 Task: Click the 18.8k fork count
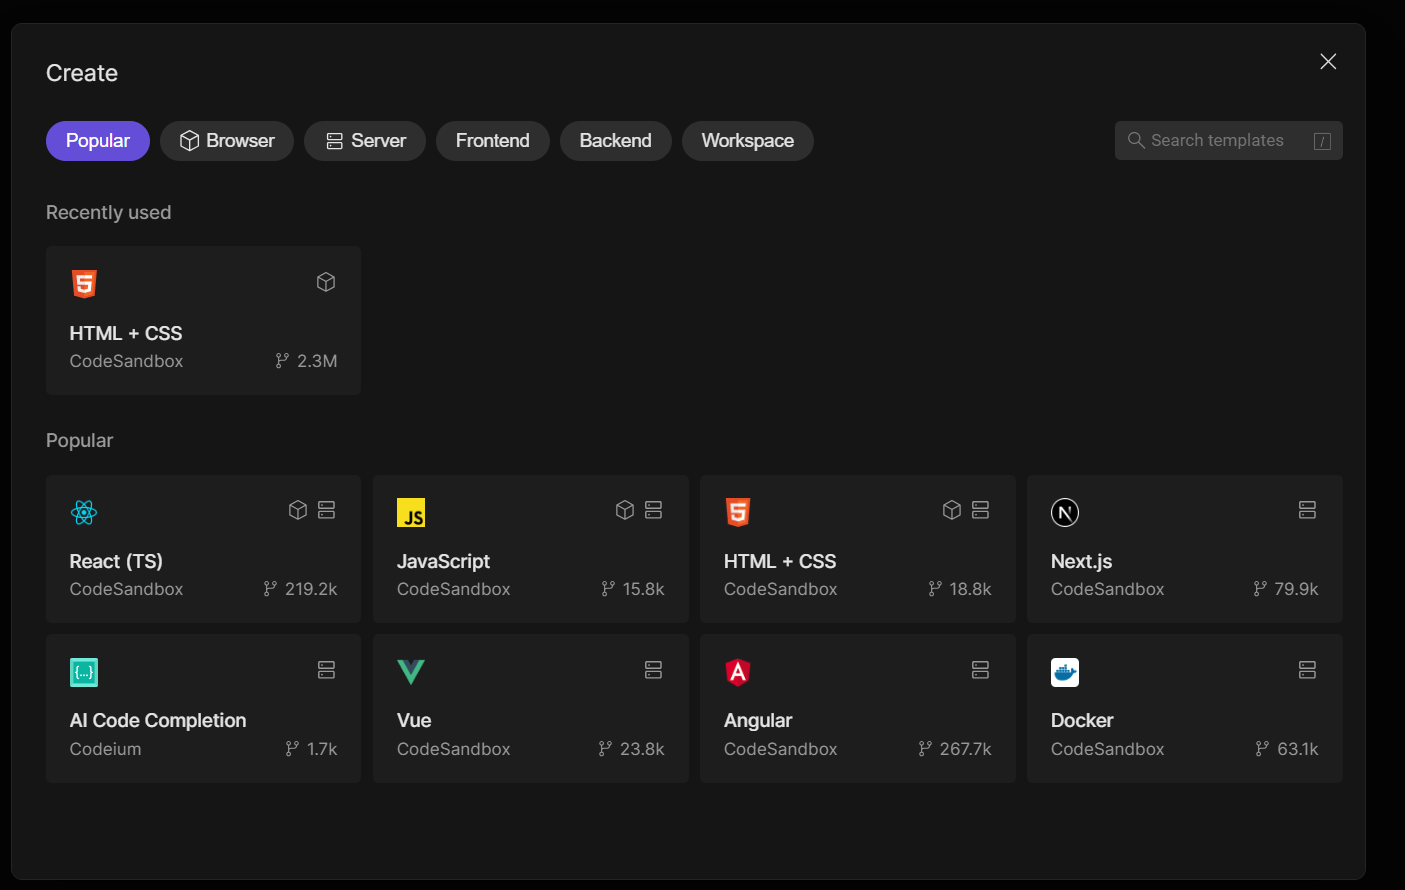[x=960, y=589]
